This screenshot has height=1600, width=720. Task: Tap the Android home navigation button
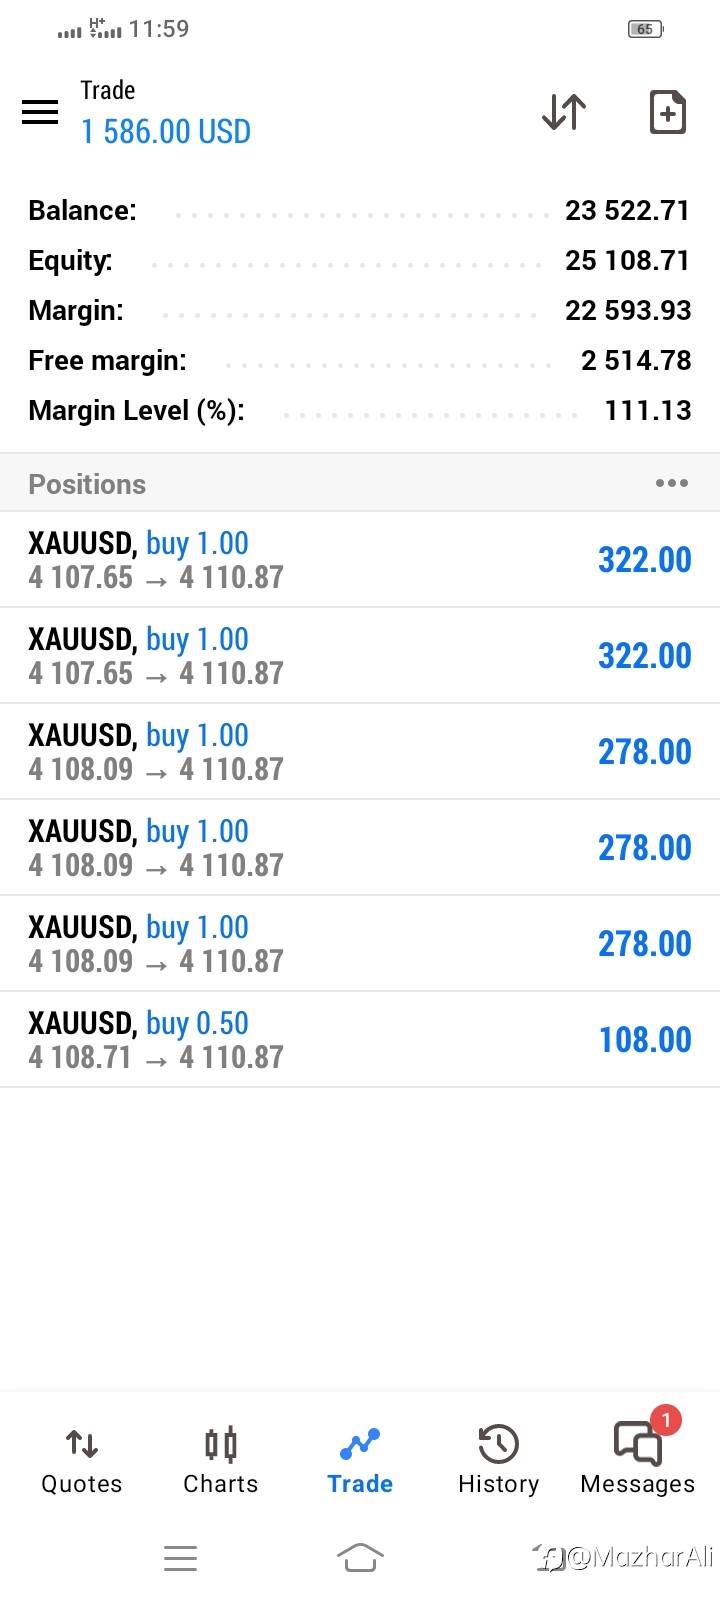point(360,1557)
